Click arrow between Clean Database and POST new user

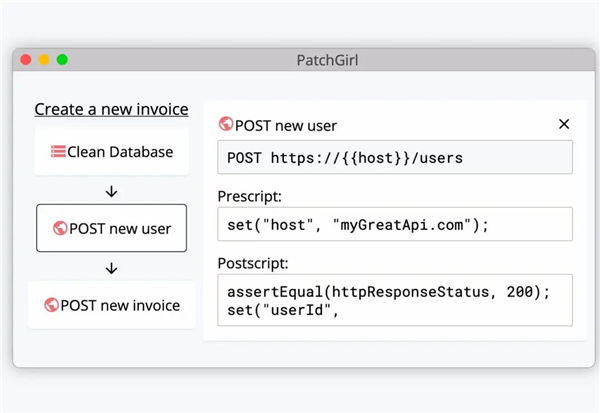111,191
